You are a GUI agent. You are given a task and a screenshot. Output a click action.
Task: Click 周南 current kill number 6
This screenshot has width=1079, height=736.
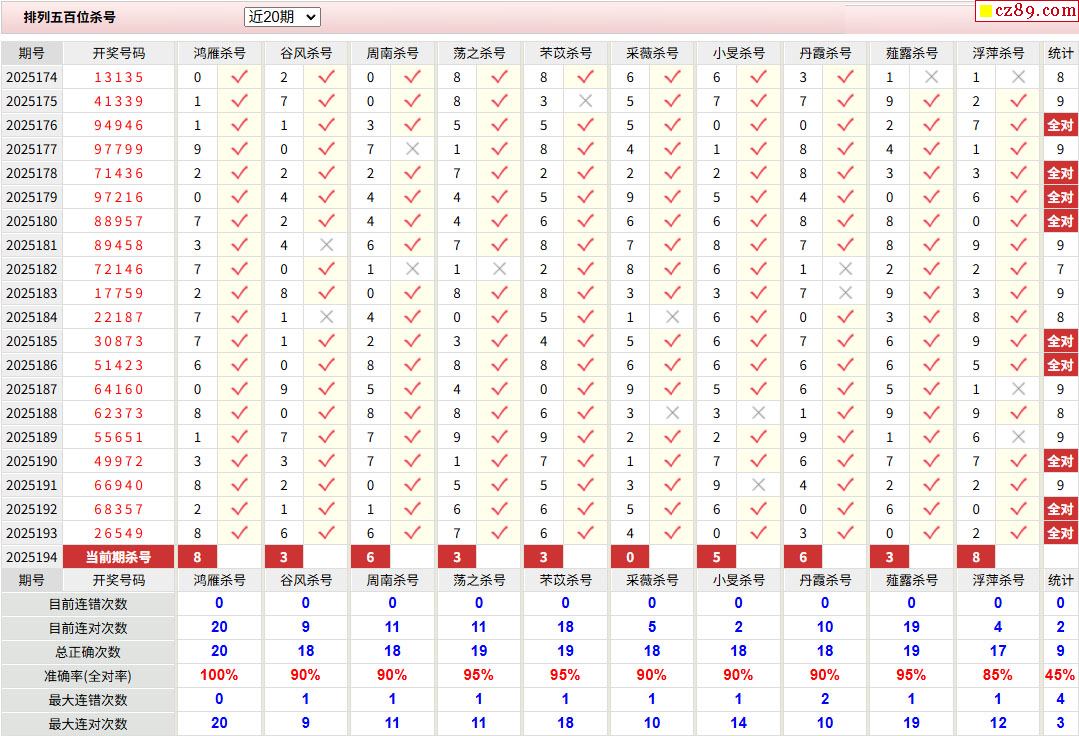point(371,557)
